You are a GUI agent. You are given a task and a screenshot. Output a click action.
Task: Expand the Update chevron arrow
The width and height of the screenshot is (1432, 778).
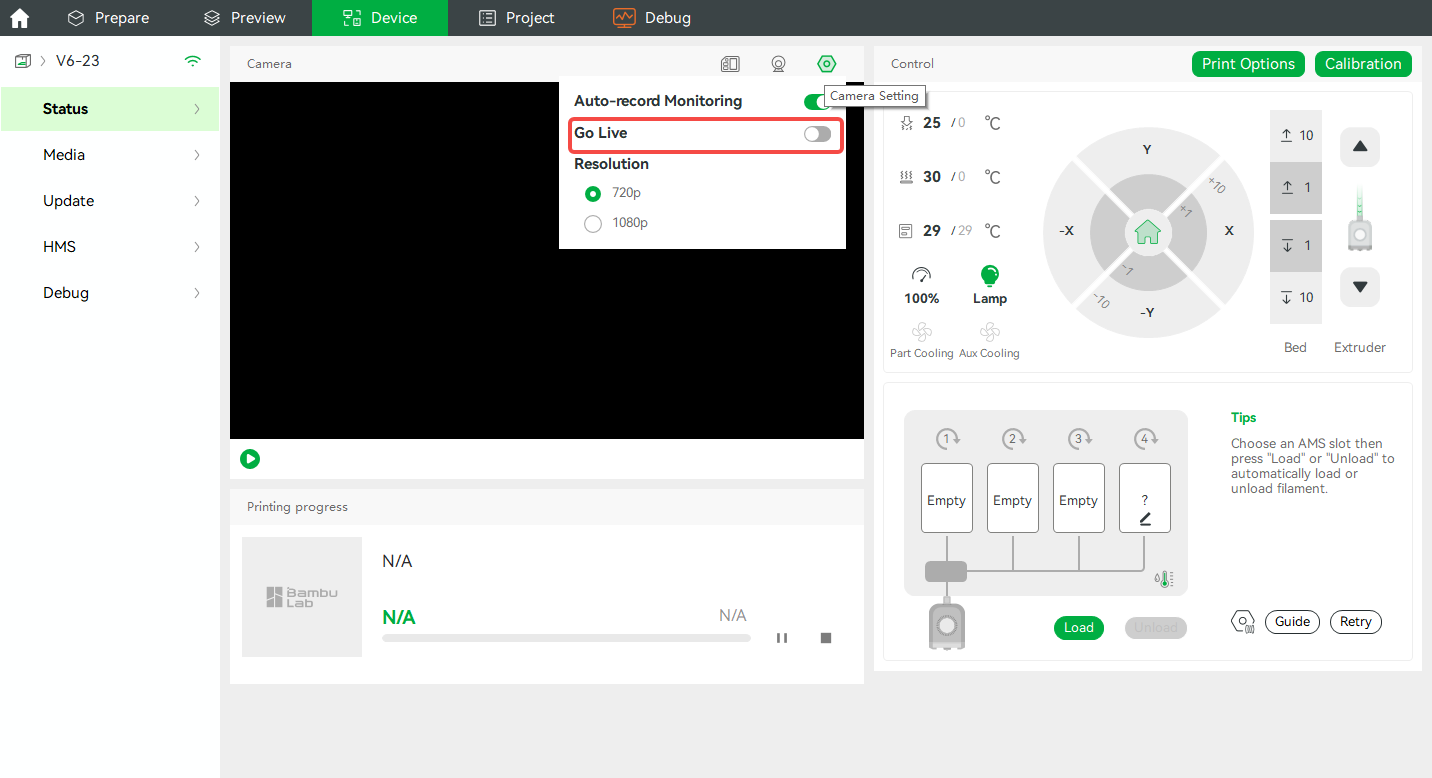tap(197, 201)
